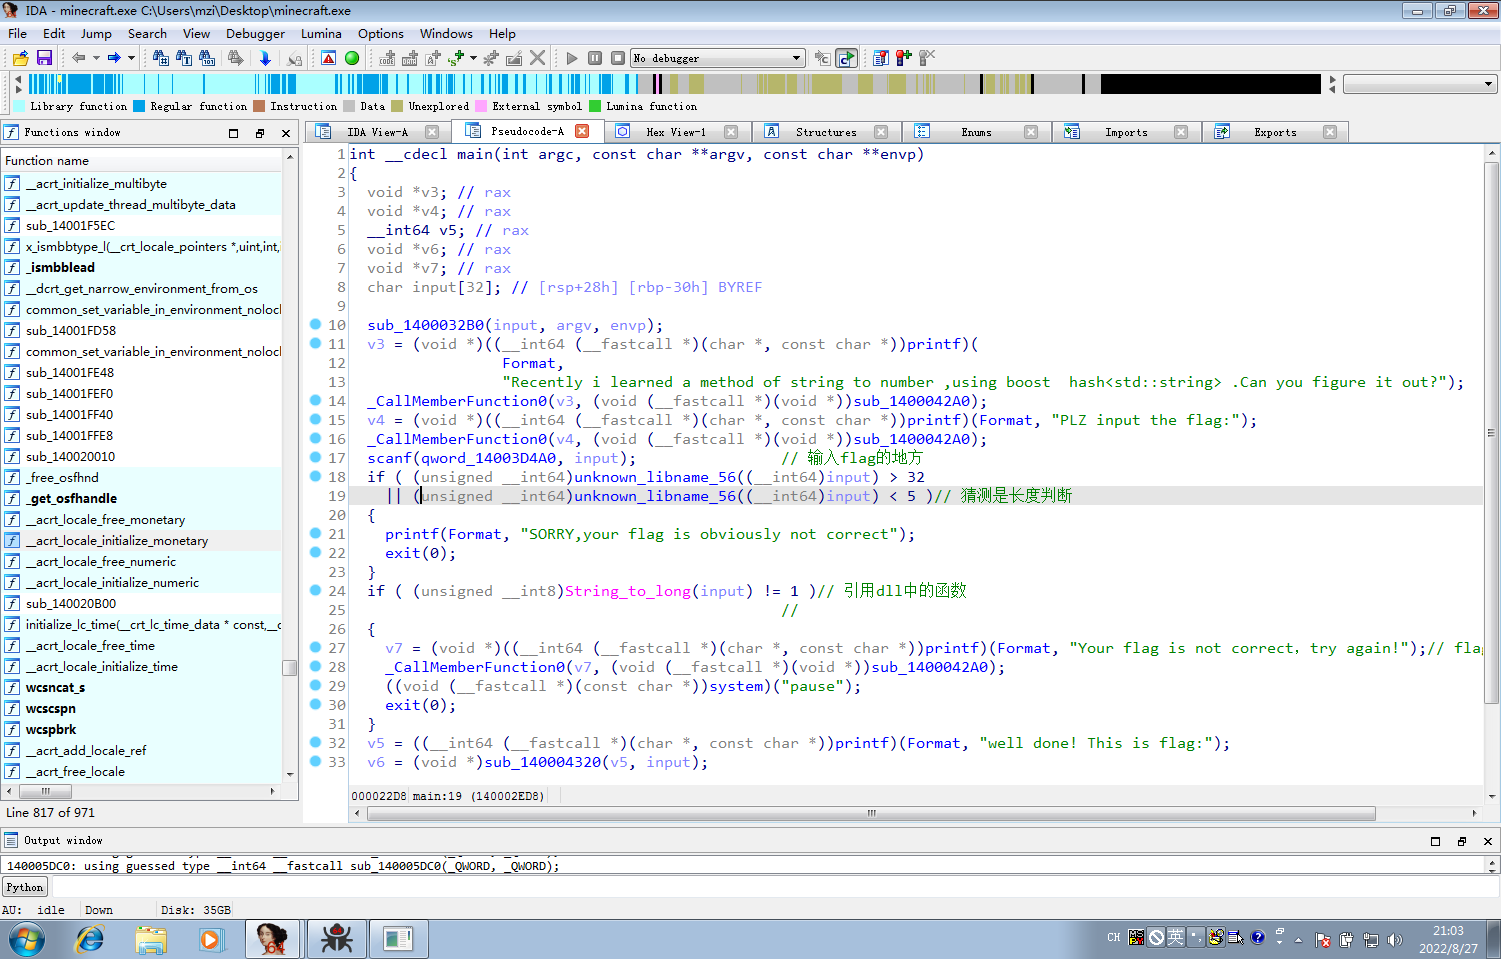1501x959 pixels.
Task: Click the Save database floppy icon
Action: click(44, 58)
